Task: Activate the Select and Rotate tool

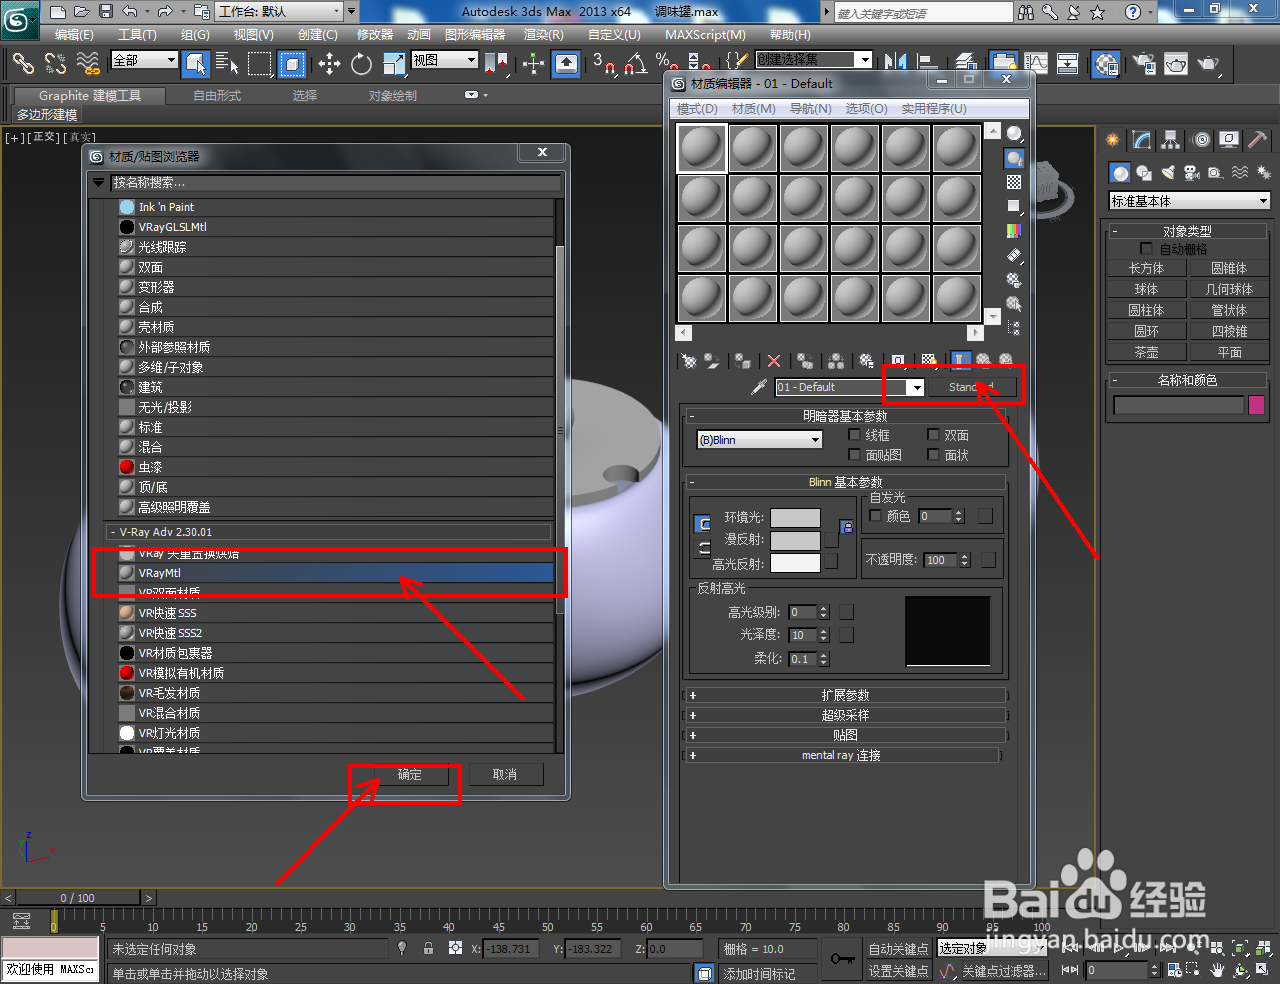Action: (361, 64)
